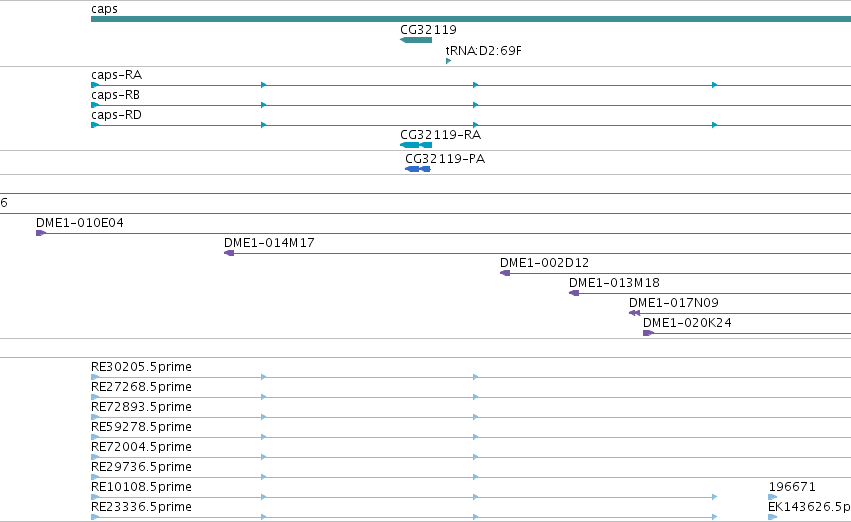Image resolution: width=851 pixels, height=522 pixels.
Task: Select the caps gene bar
Action: tap(471, 19)
